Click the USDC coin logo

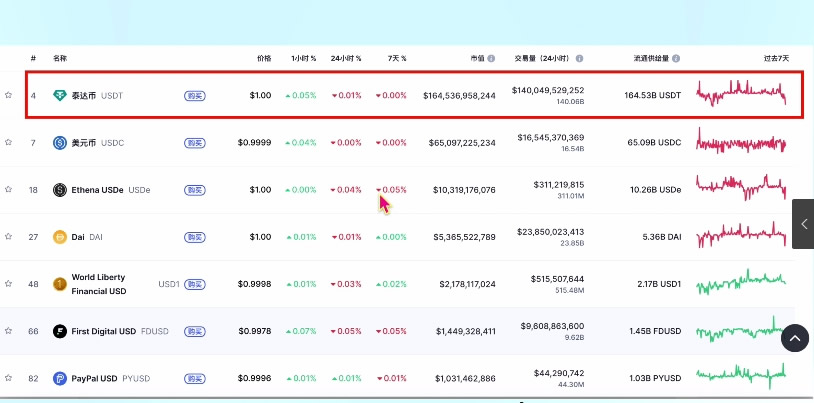point(60,143)
